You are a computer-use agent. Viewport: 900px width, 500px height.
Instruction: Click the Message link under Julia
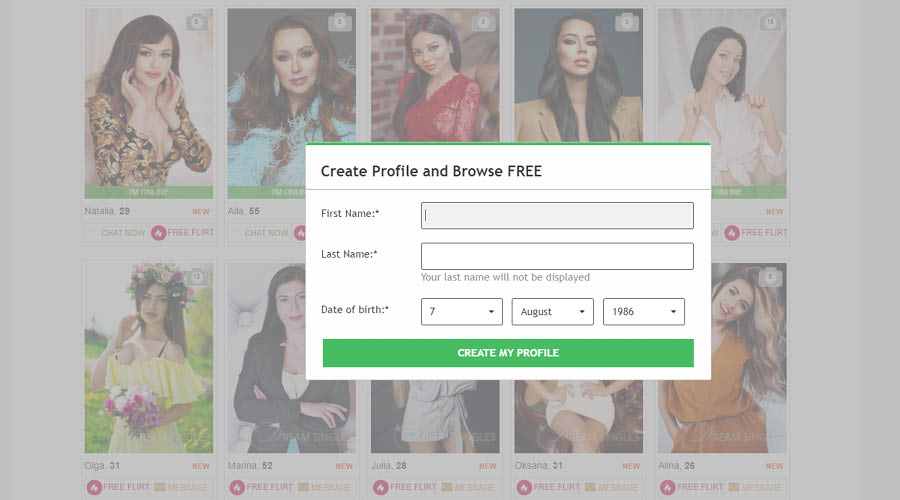tap(475, 487)
